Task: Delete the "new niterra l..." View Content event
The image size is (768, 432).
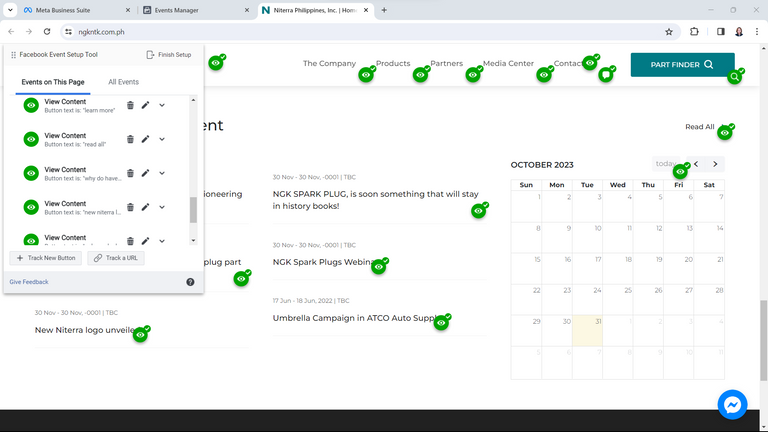Action: tap(130, 207)
